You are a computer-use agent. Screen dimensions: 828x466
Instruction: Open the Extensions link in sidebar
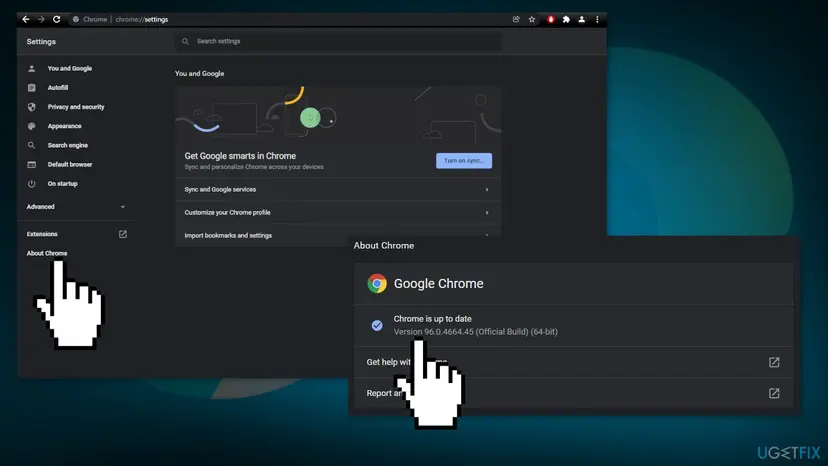(42, 234)
